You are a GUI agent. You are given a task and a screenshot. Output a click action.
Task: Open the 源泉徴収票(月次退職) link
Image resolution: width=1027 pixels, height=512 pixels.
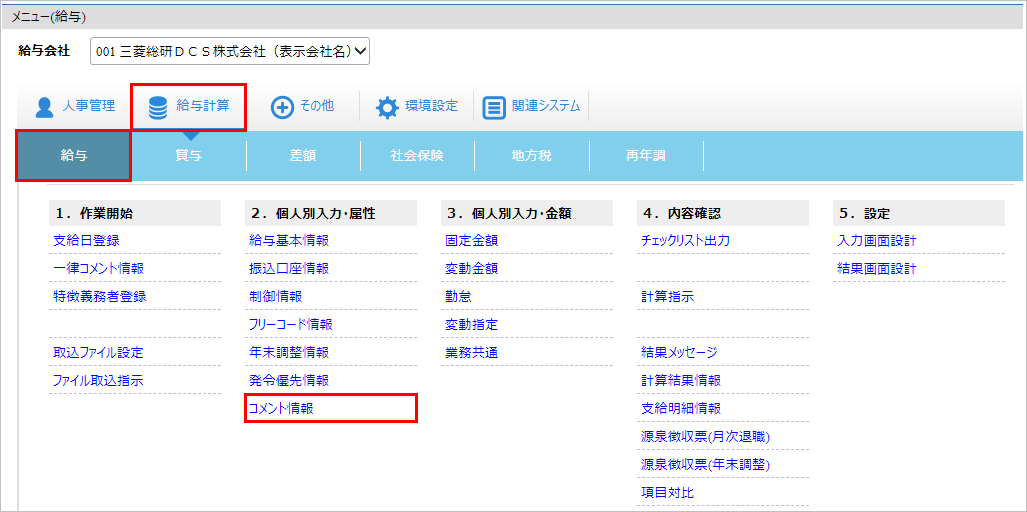tap(705, 437)
